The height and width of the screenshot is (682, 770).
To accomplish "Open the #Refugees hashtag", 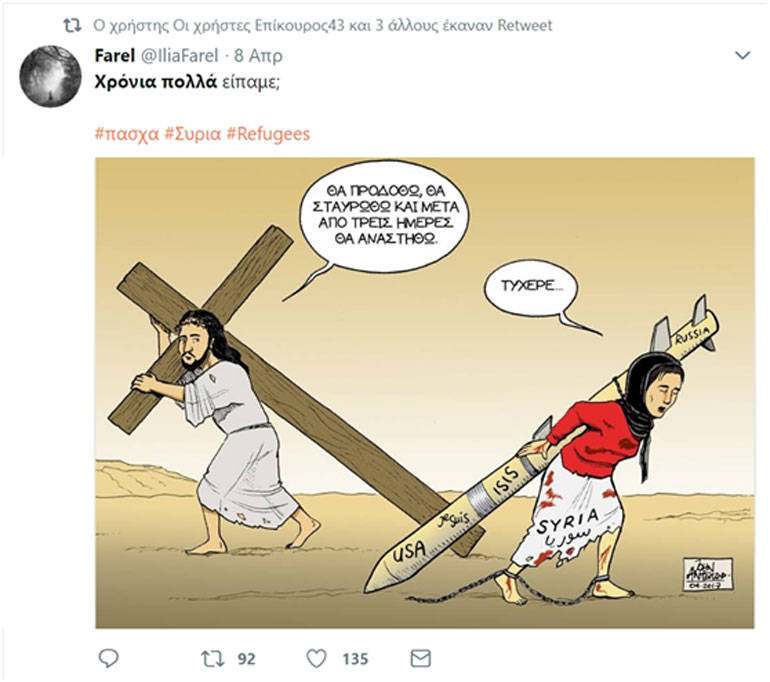I will point(268,134).
